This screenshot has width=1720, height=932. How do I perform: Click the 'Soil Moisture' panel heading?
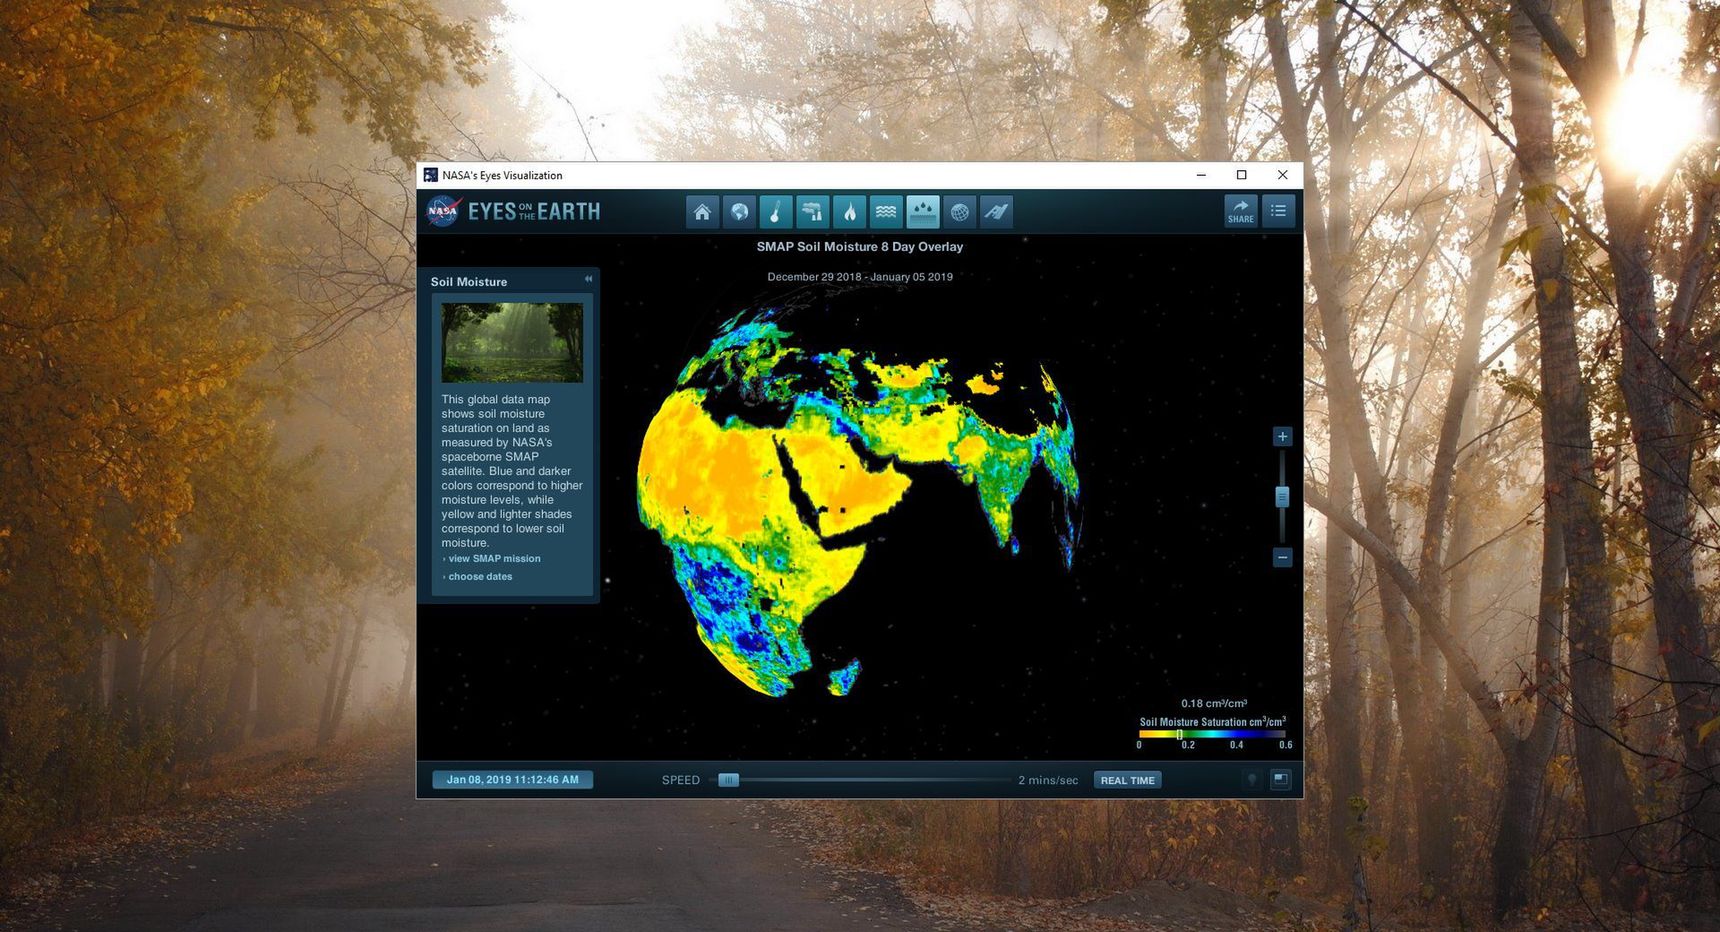click(469, 282)
